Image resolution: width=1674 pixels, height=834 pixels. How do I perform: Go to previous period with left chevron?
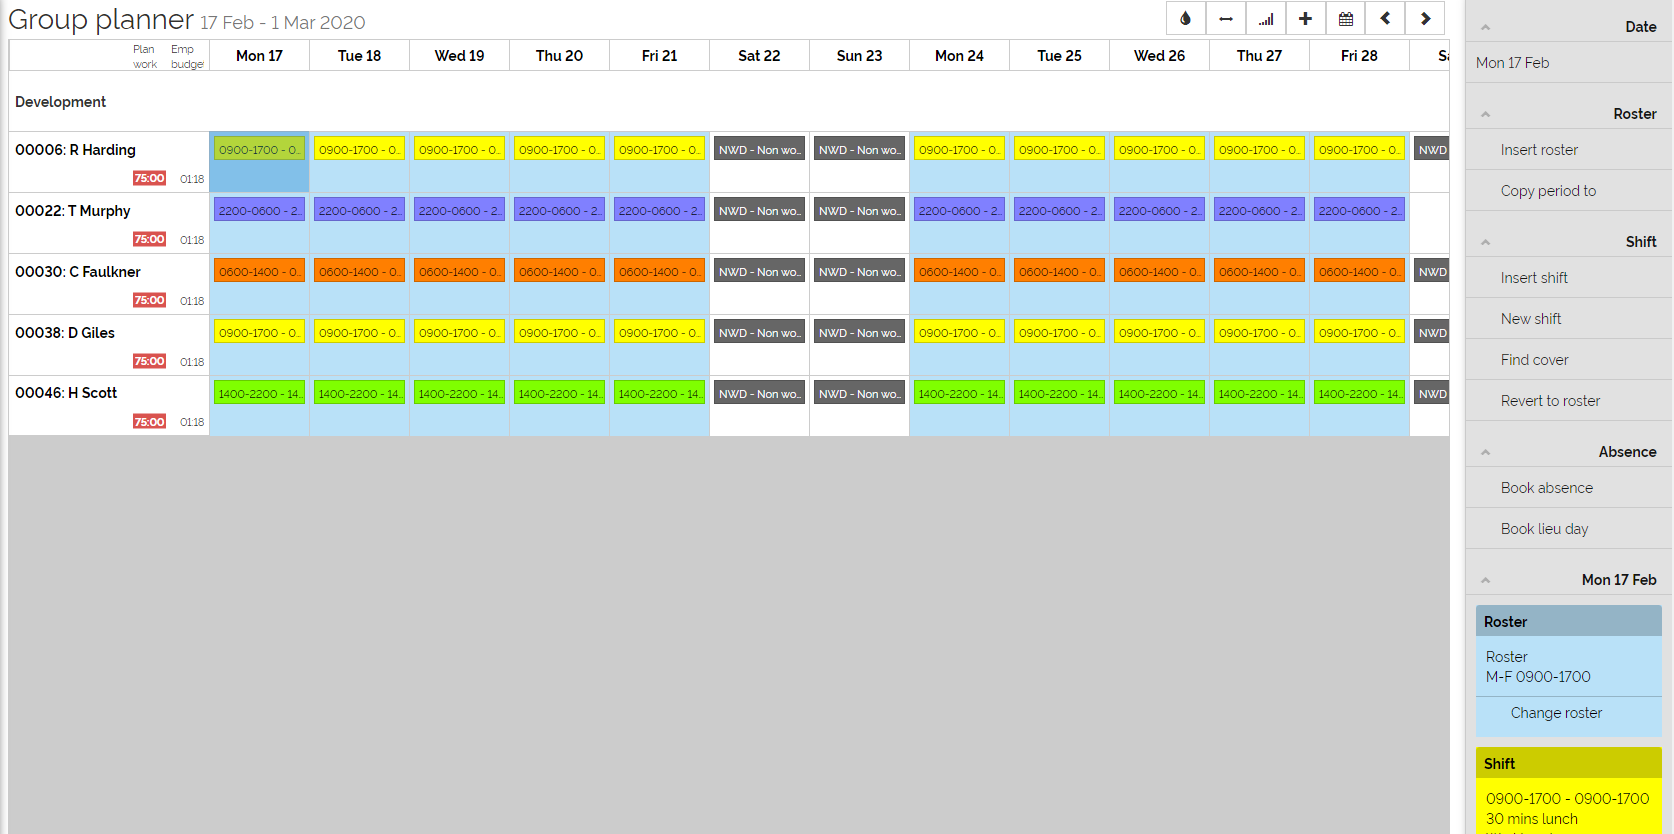pyautogui.click(x=1386, y=19)
